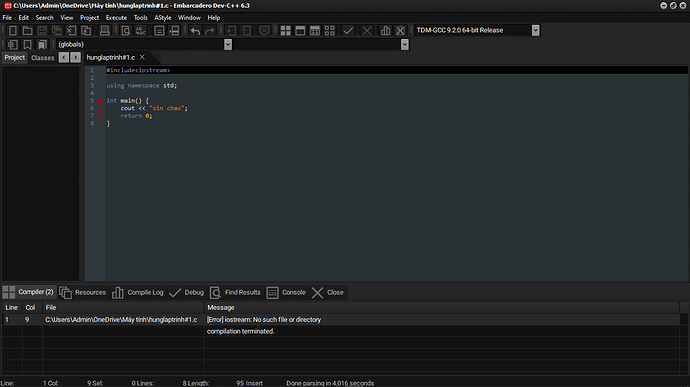Switch to the Classes tab
The image size is (690, 387).
point(43,58)
